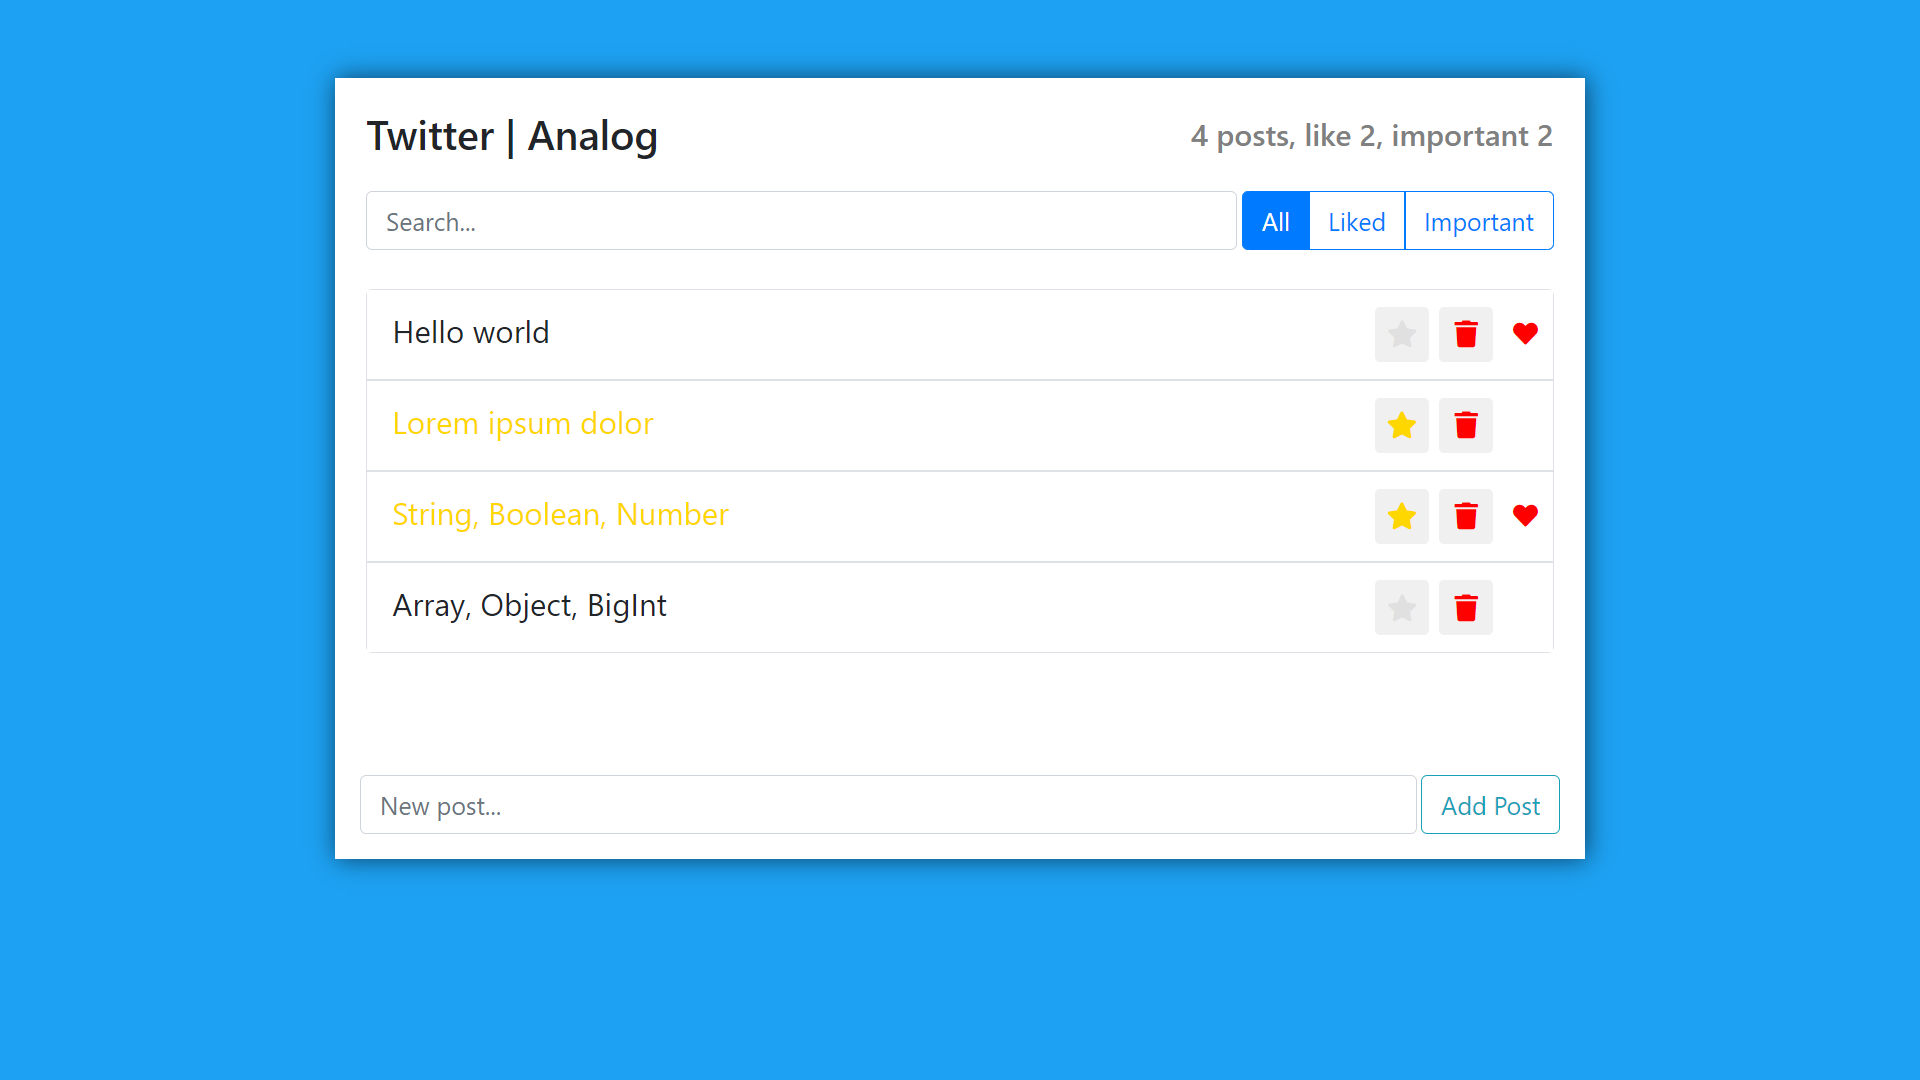Toggle the star on "Hello world" post
Viewport: 1920px width, 1080px height.
pyautogui.click(x=1401, y=334)
